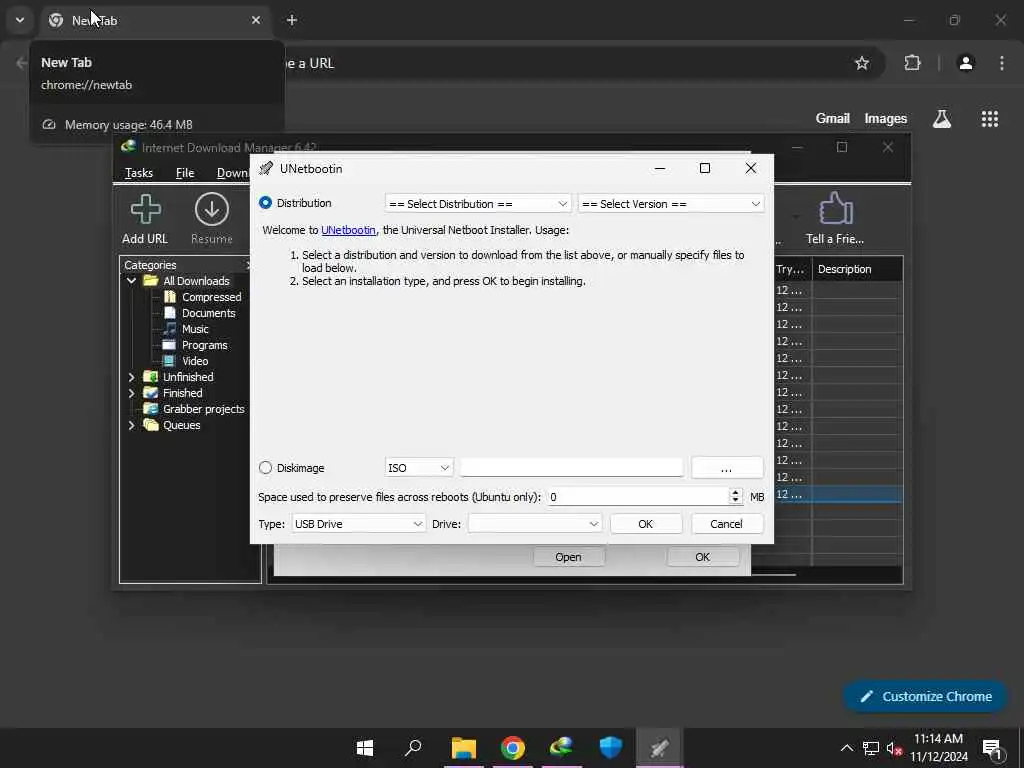The image size is (1024, 768).
Task: Click the disk image path field
Action: pyautogui.click(x=571, y=468)
